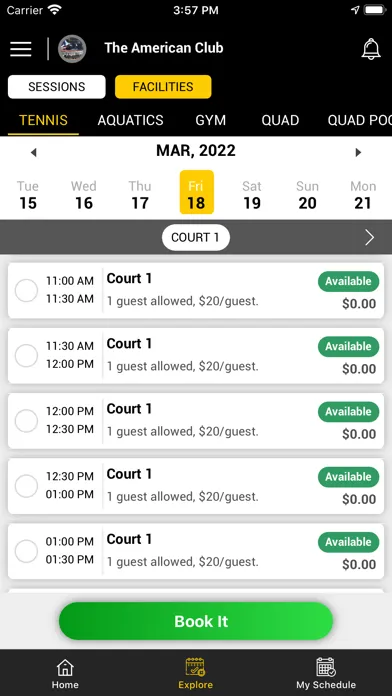Screen dimensions: 392x696
Task: Tap The American Club logo
Action: coord(72,49)
